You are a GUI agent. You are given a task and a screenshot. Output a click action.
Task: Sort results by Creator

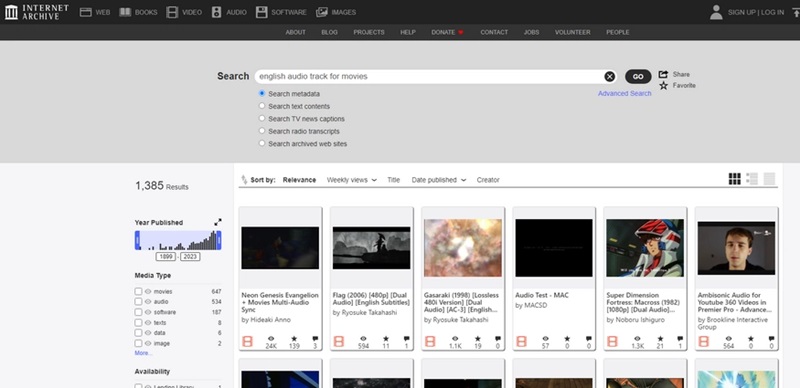coord(488,180)
